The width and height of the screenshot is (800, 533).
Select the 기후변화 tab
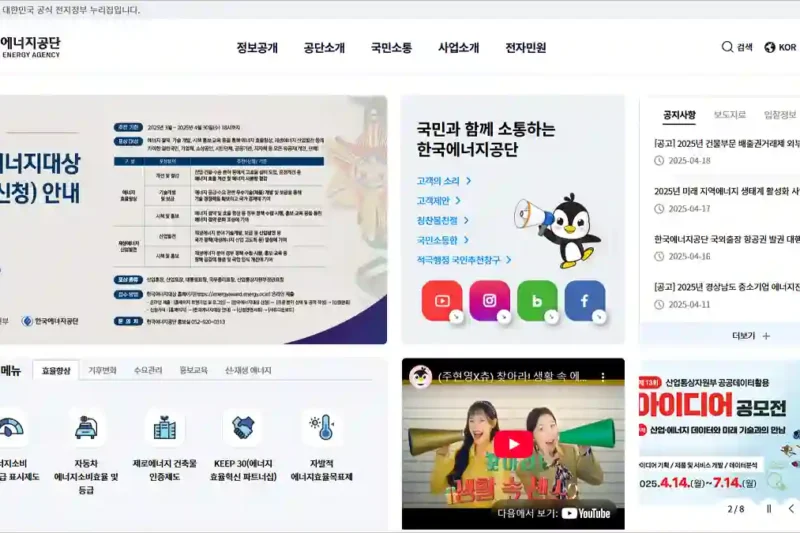102,370
